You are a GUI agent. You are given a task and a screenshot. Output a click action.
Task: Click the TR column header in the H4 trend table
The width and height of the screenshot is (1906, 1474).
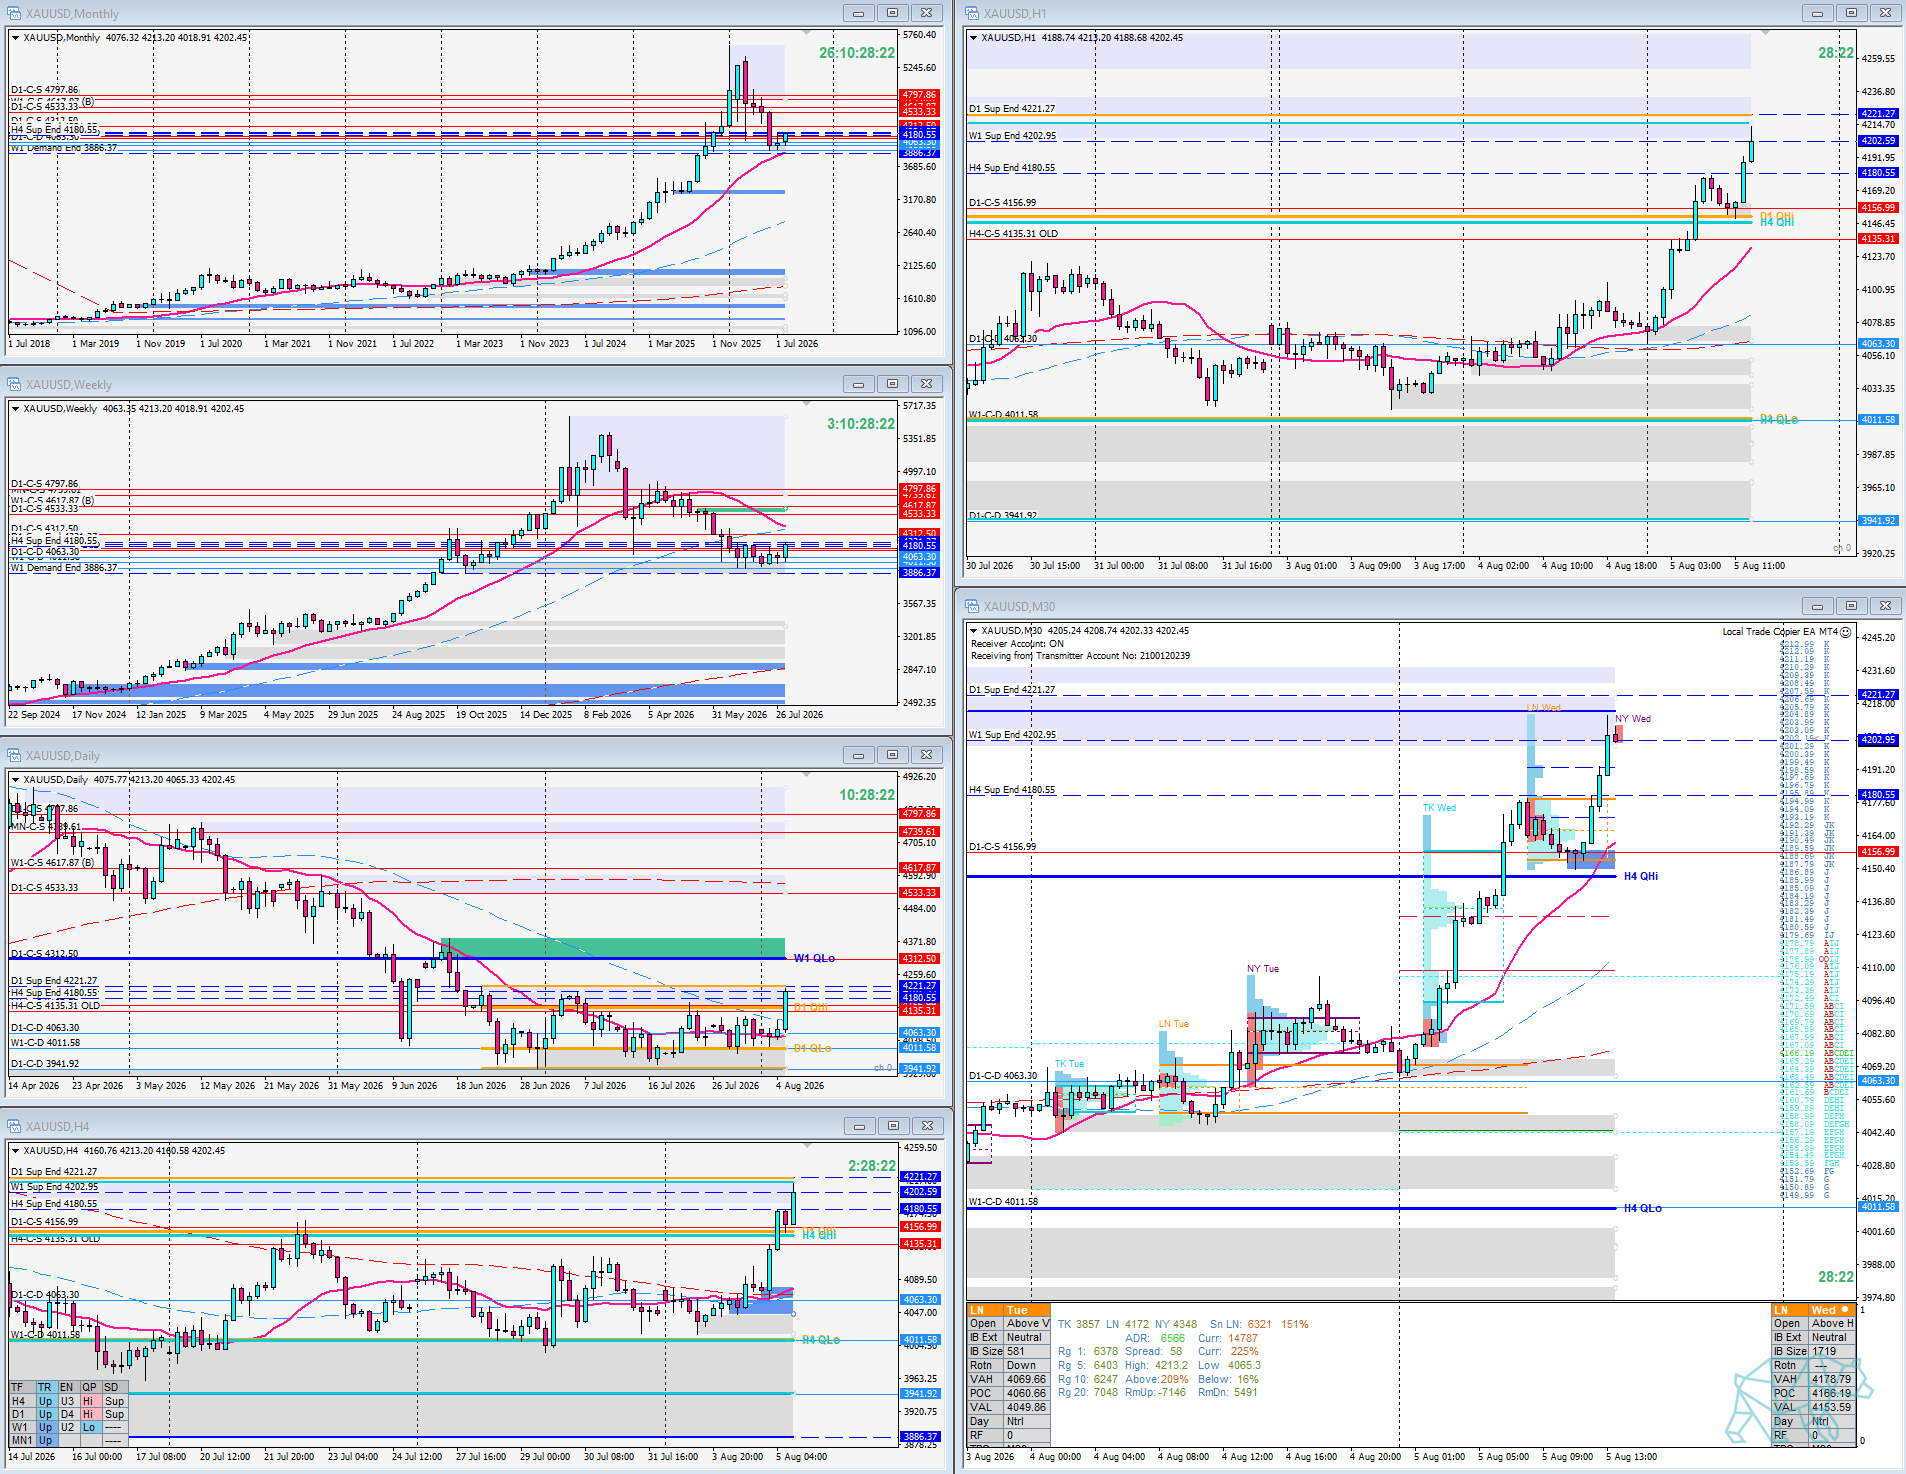point(45,1387)
